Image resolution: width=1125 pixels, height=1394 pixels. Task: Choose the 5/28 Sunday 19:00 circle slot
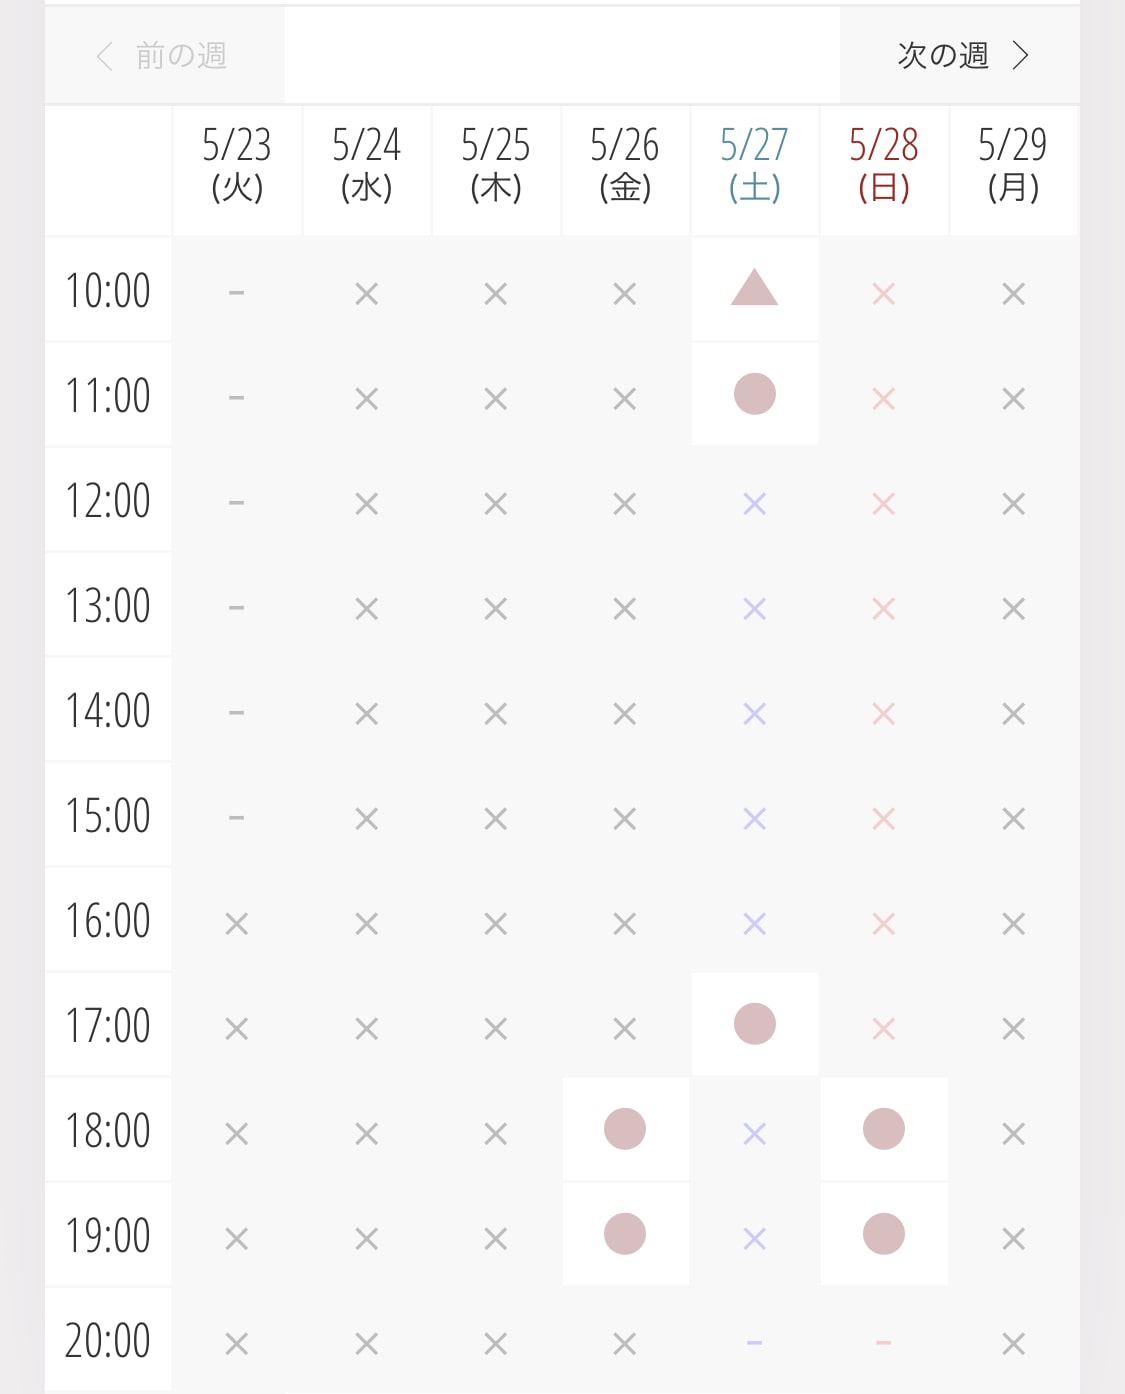click(x=884, y=1234)
